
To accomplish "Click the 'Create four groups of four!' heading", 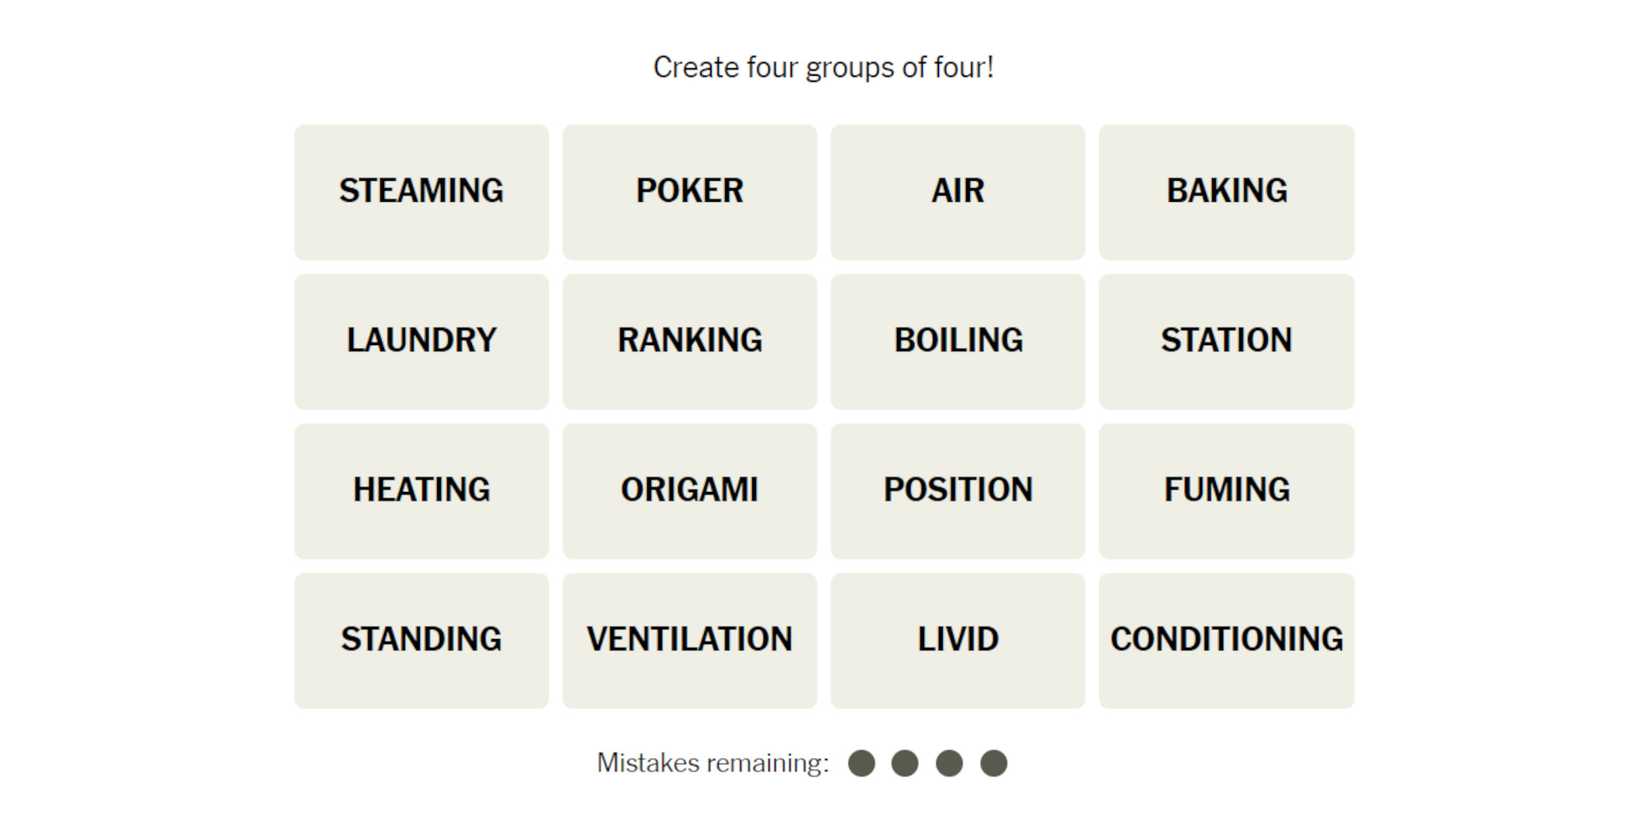I will click(823, 68).
